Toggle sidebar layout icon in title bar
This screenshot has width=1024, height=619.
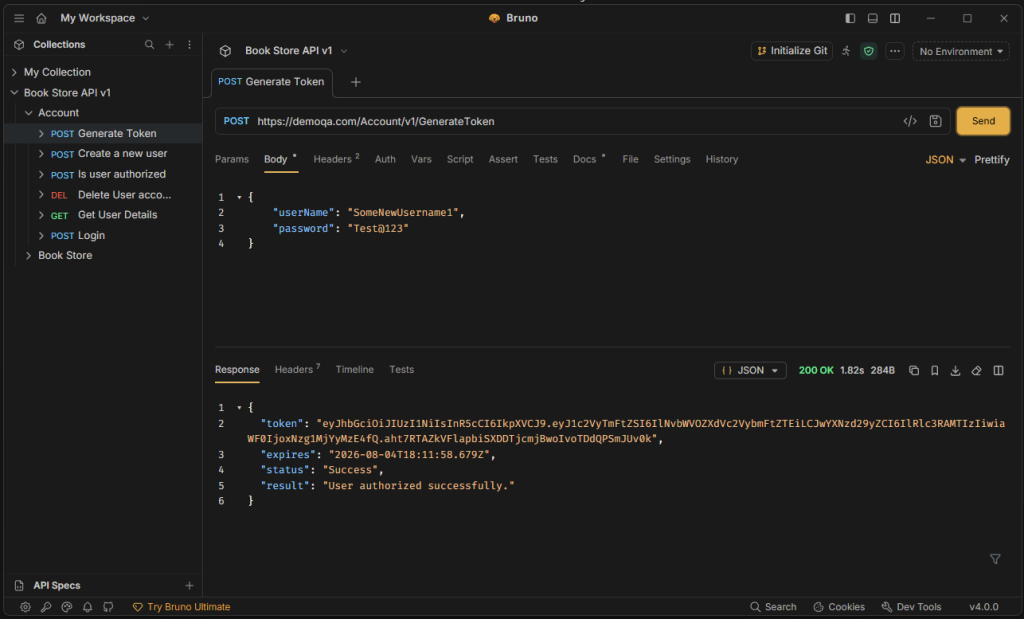(850, 18)
